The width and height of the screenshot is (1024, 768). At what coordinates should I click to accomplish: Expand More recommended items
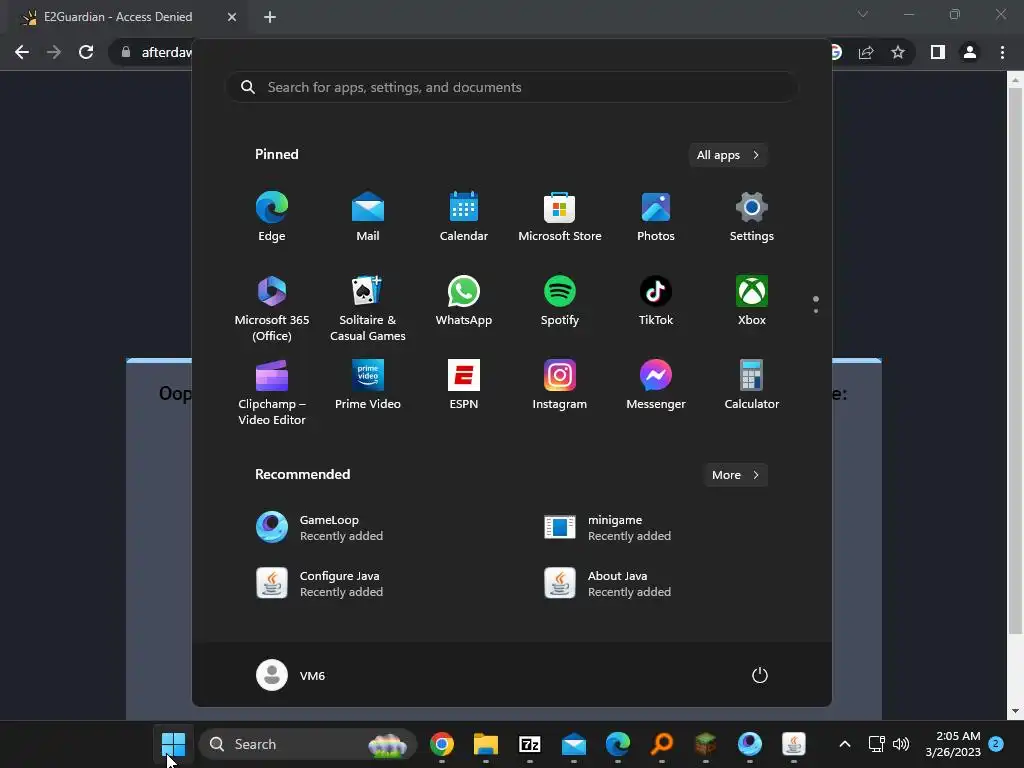pyautogui.click(x=735, y=475)
